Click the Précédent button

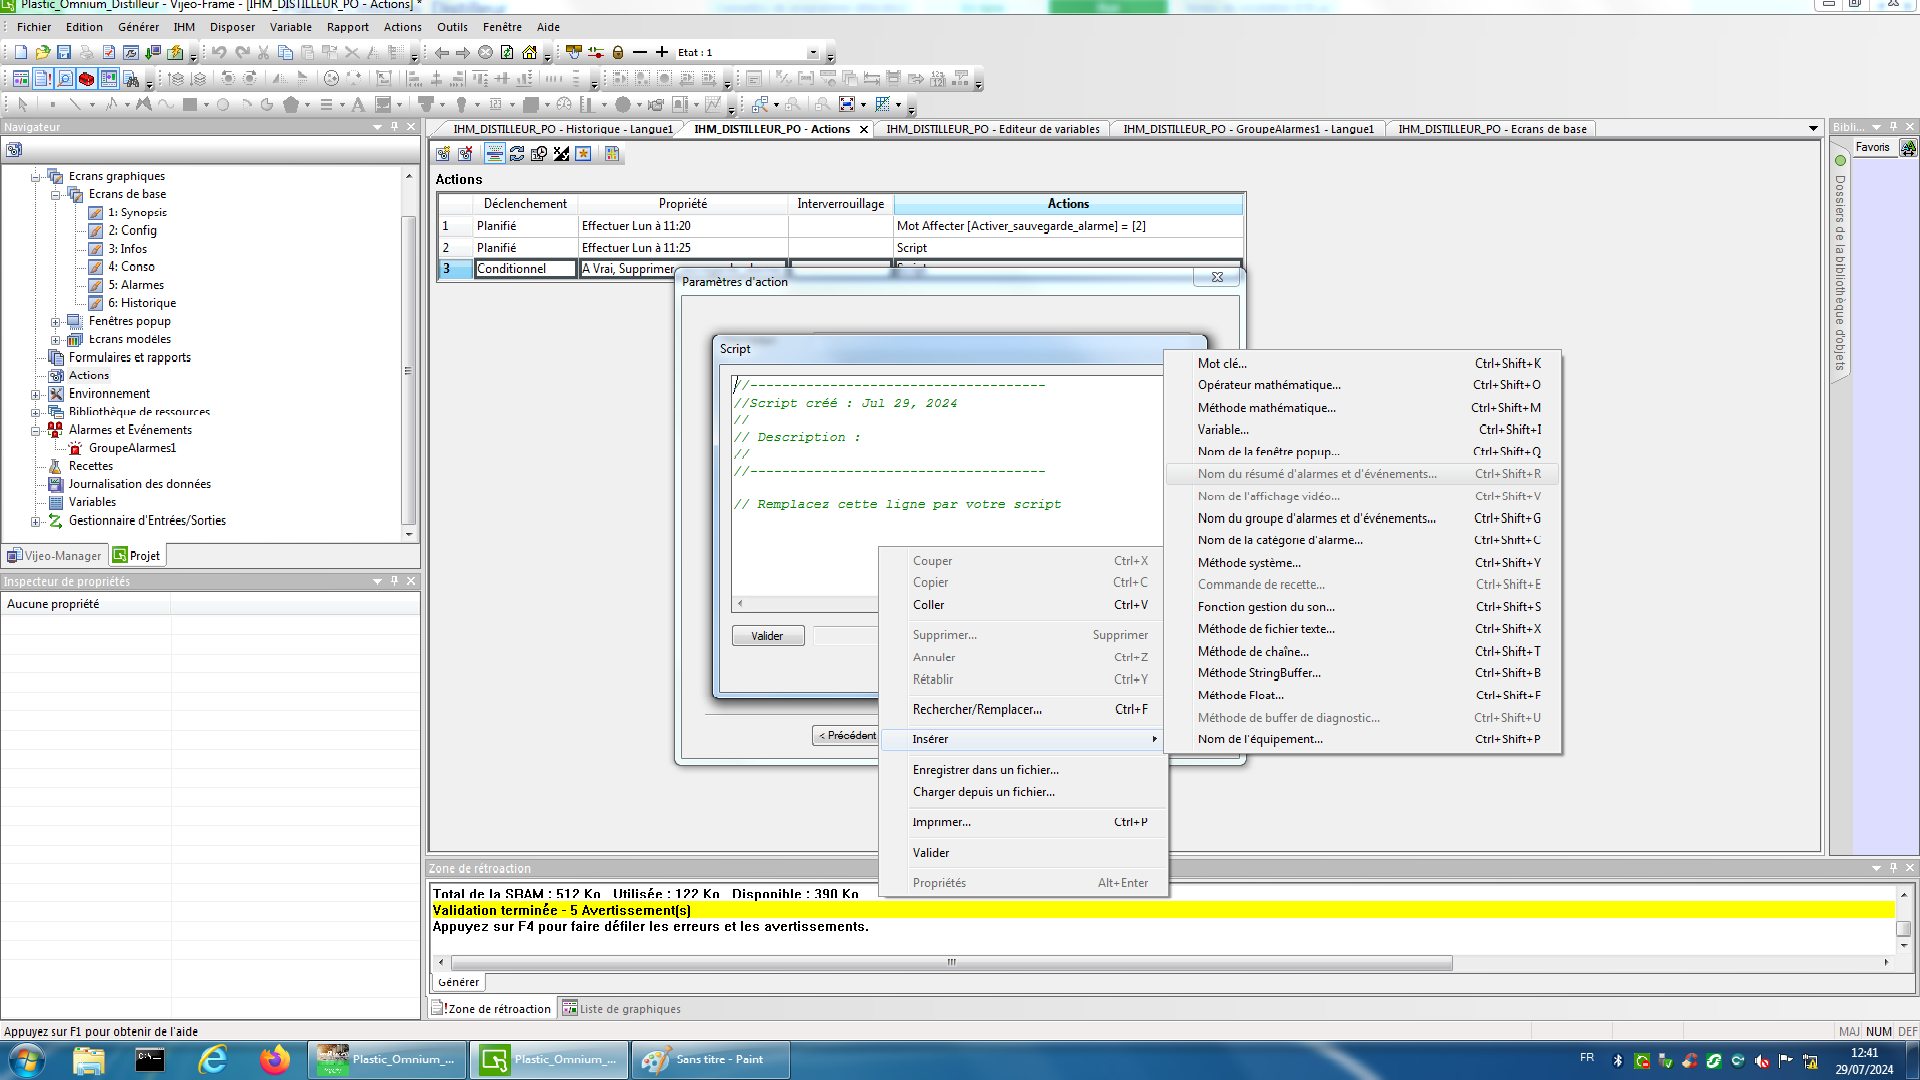(x=846, y=736)
